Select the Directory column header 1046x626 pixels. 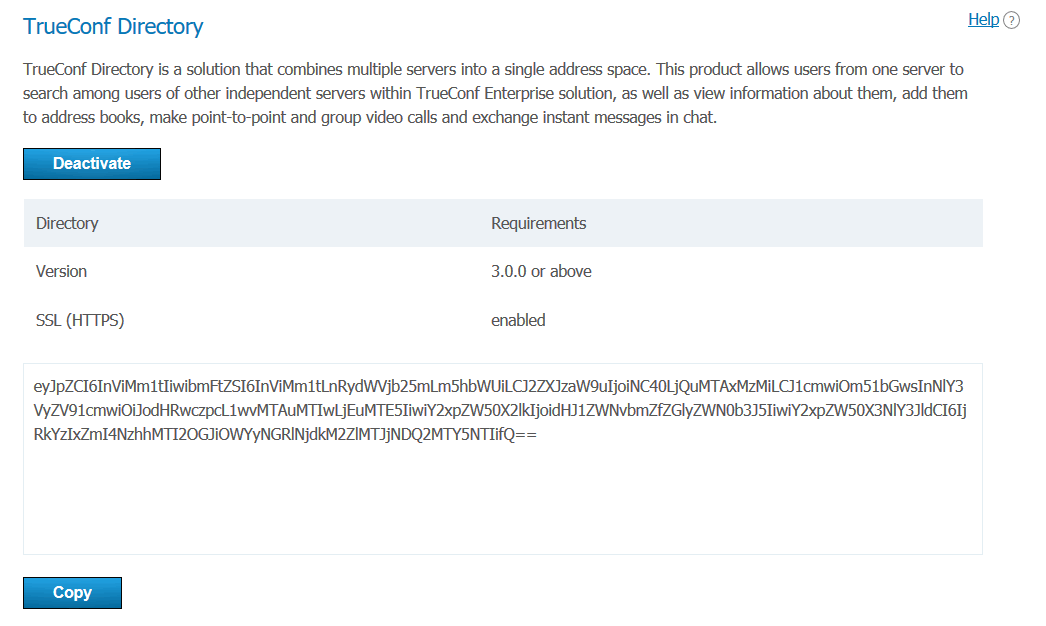pyautogui.click(x=67, y=223)
